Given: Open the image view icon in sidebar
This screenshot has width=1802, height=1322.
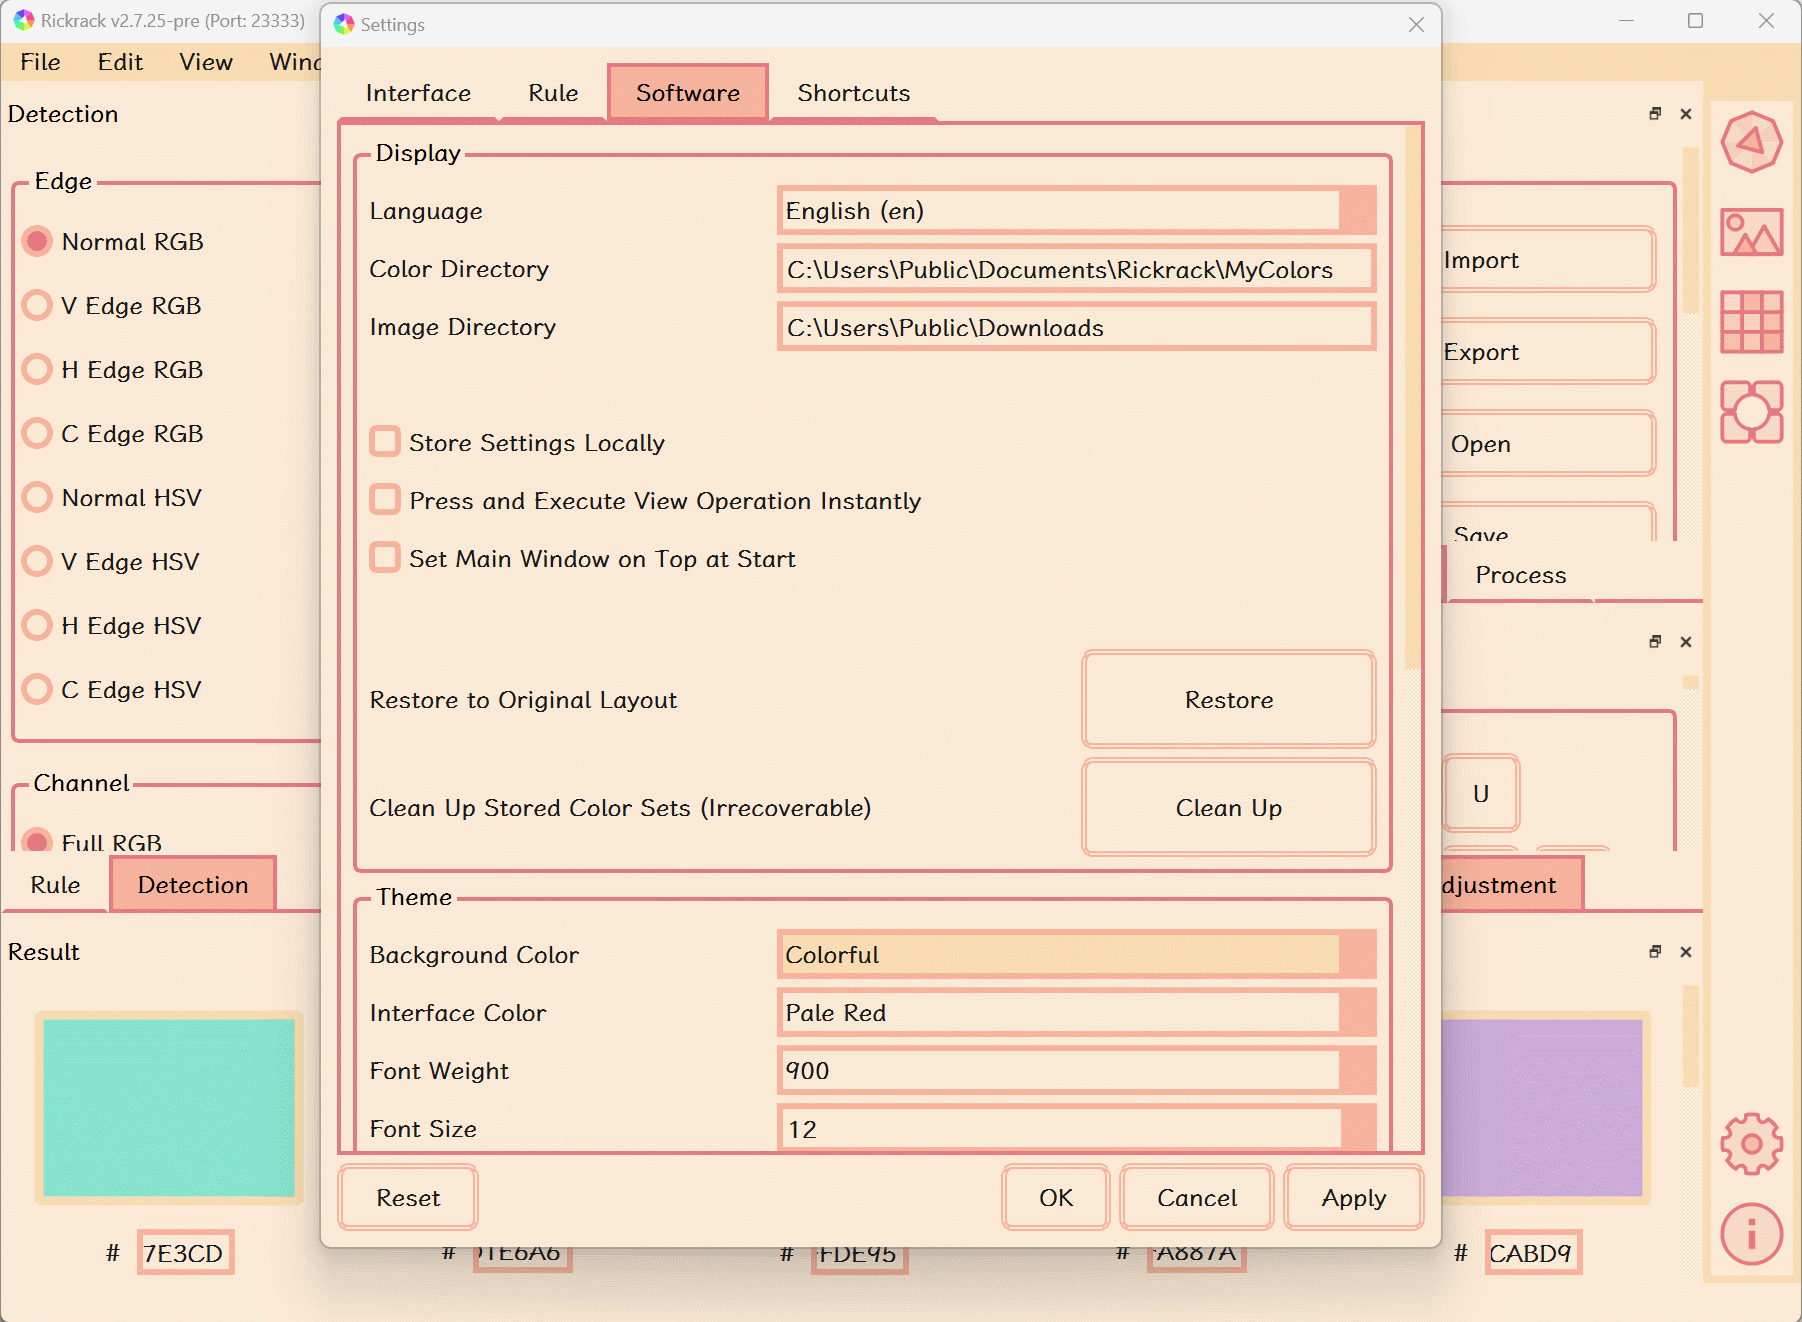Looking at the screenshot, I should tap(1751, 232).
